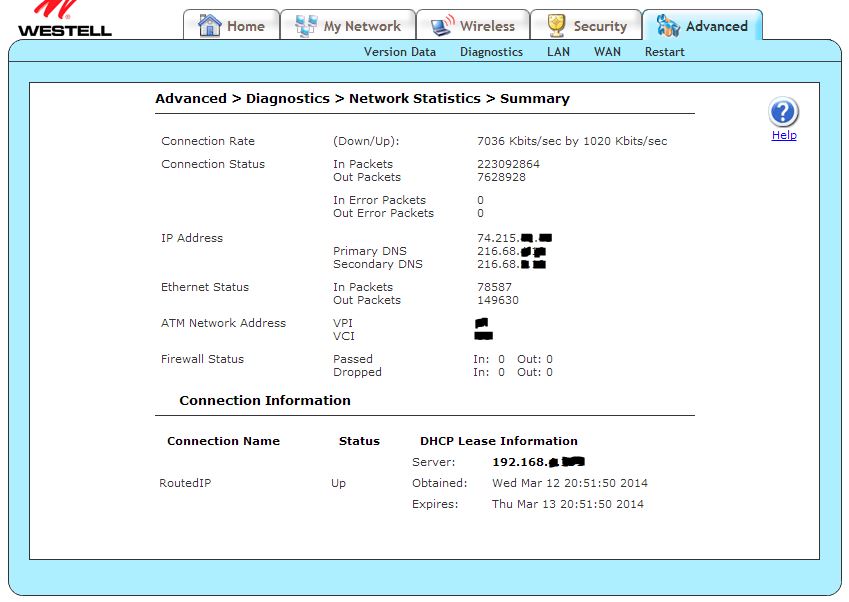The image size is (849, 602).
Task: Click the ATM Network Address label
Action: (223, 323)
